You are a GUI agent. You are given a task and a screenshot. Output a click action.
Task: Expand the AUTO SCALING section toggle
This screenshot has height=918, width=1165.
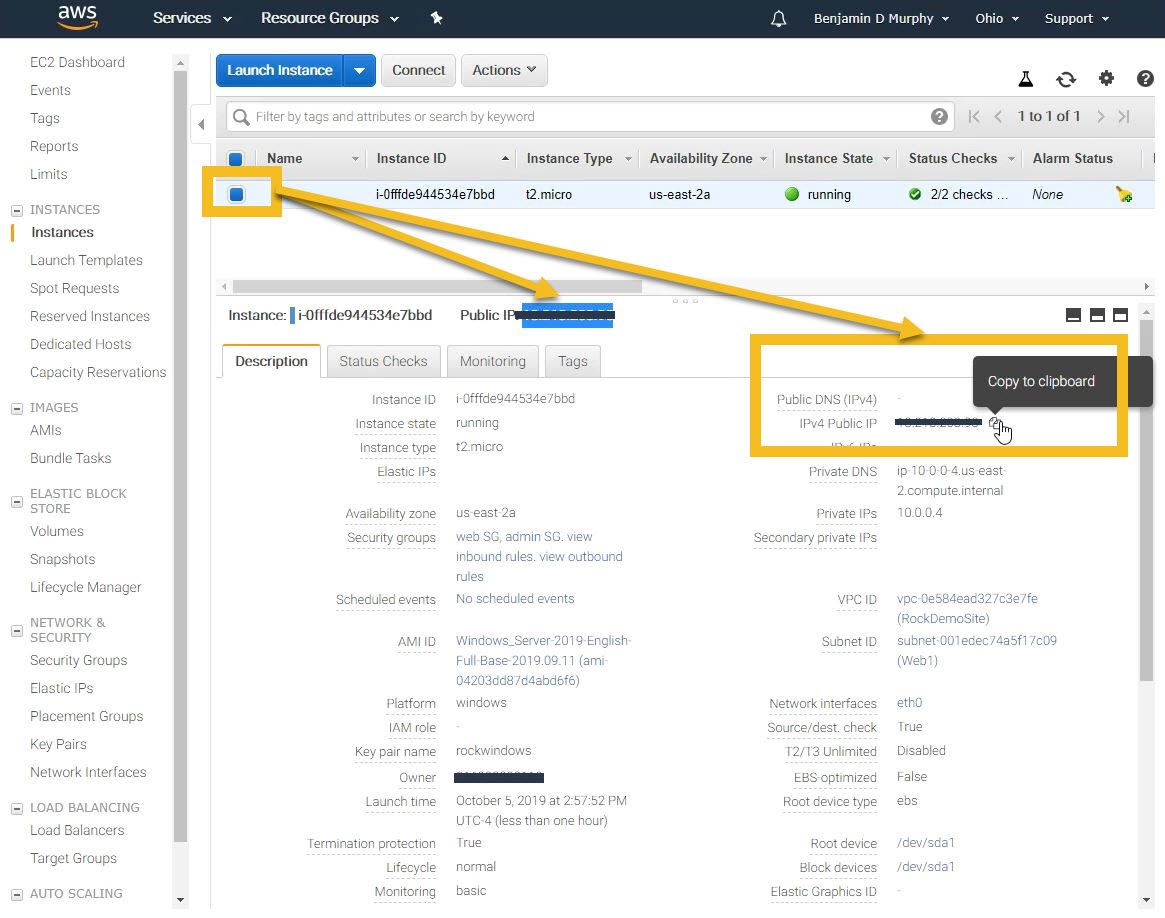click(17, 894)
